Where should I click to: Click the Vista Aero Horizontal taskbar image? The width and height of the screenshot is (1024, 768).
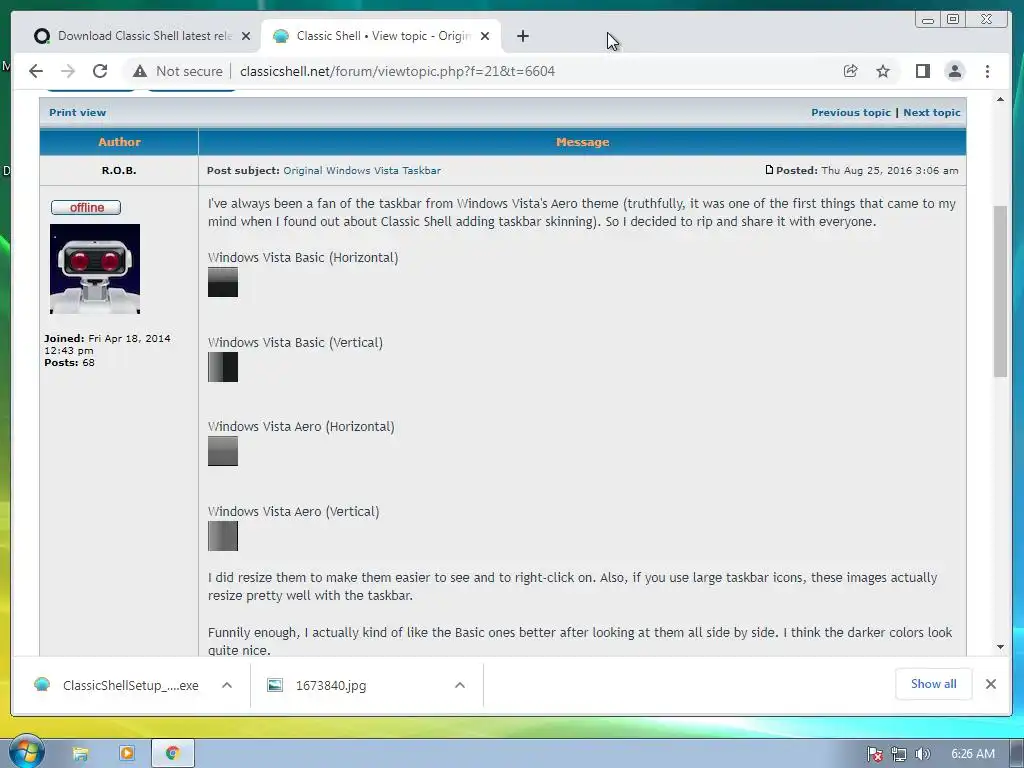tap(223, 451)
